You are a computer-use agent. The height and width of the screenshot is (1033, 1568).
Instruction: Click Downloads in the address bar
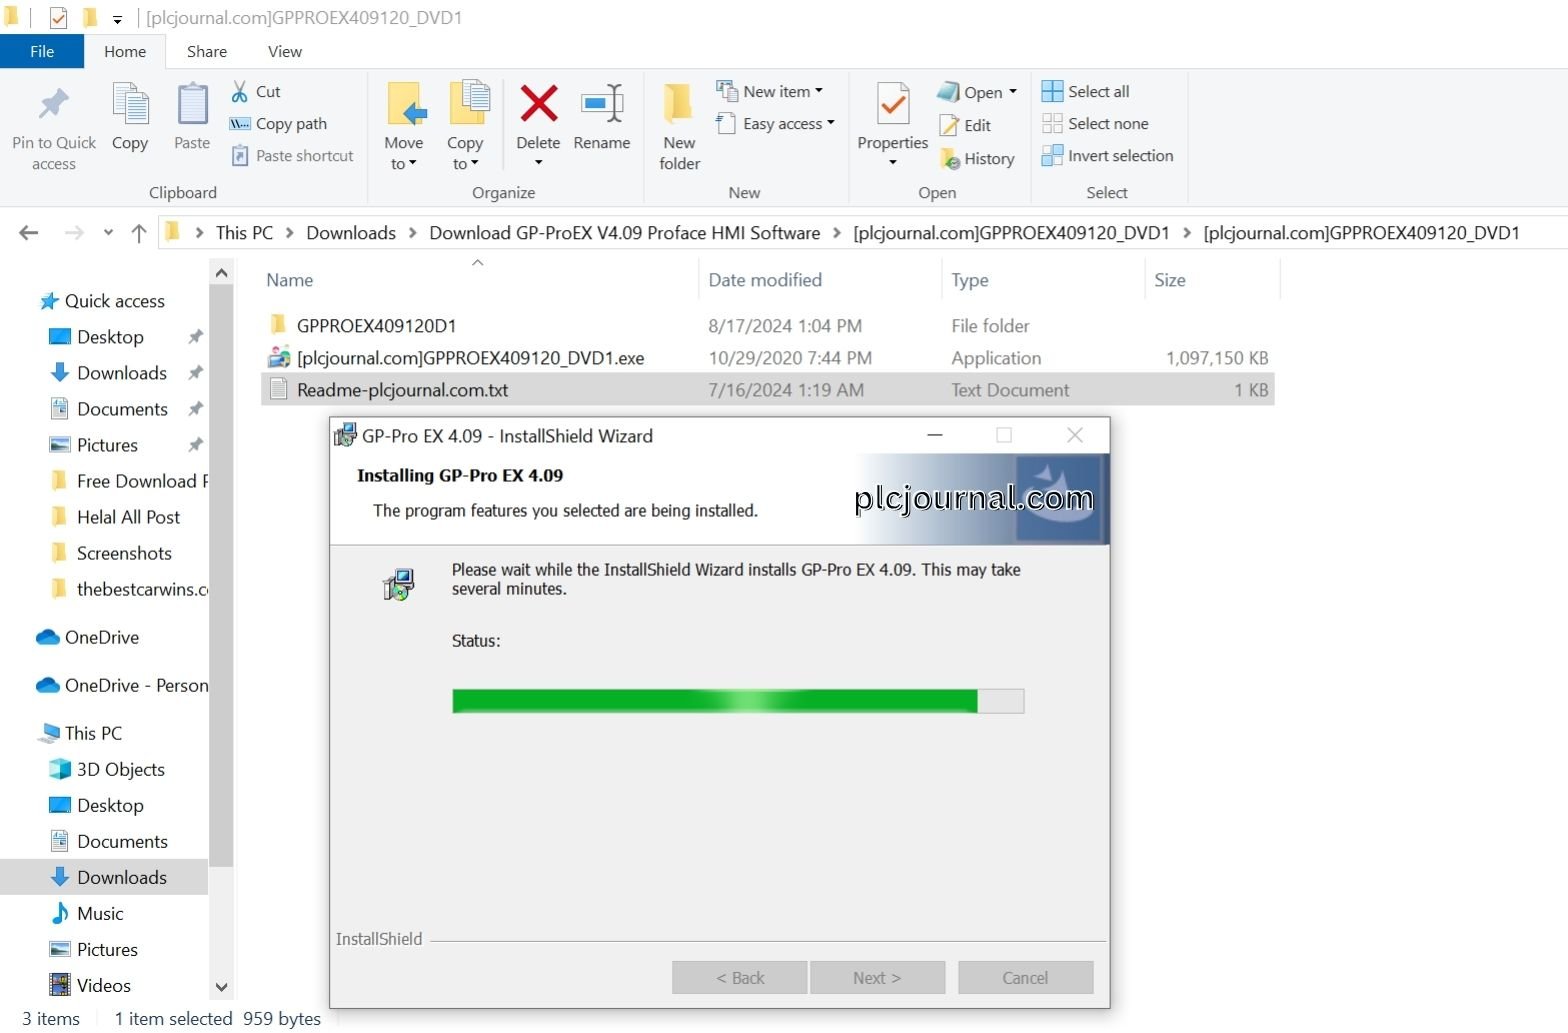351,233
